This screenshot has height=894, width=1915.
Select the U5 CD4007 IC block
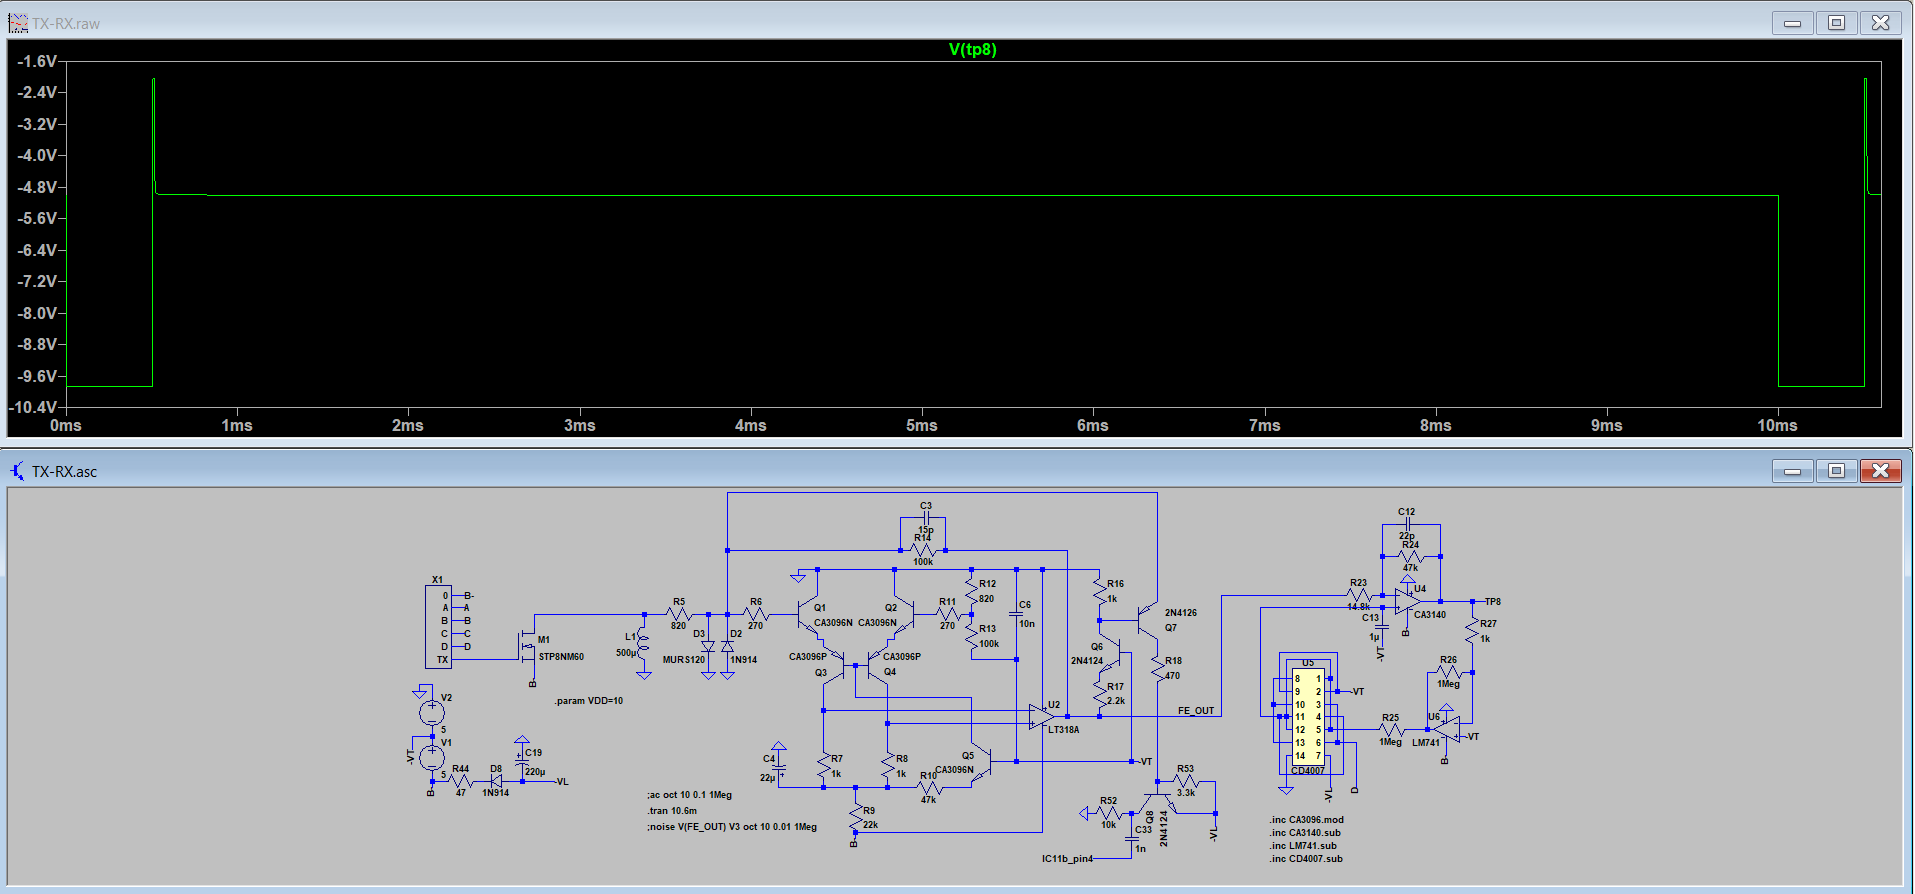1307,716
